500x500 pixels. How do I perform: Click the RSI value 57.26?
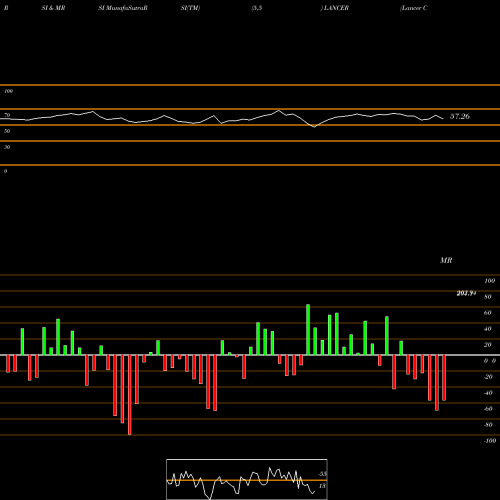click(x=460, y=116)
